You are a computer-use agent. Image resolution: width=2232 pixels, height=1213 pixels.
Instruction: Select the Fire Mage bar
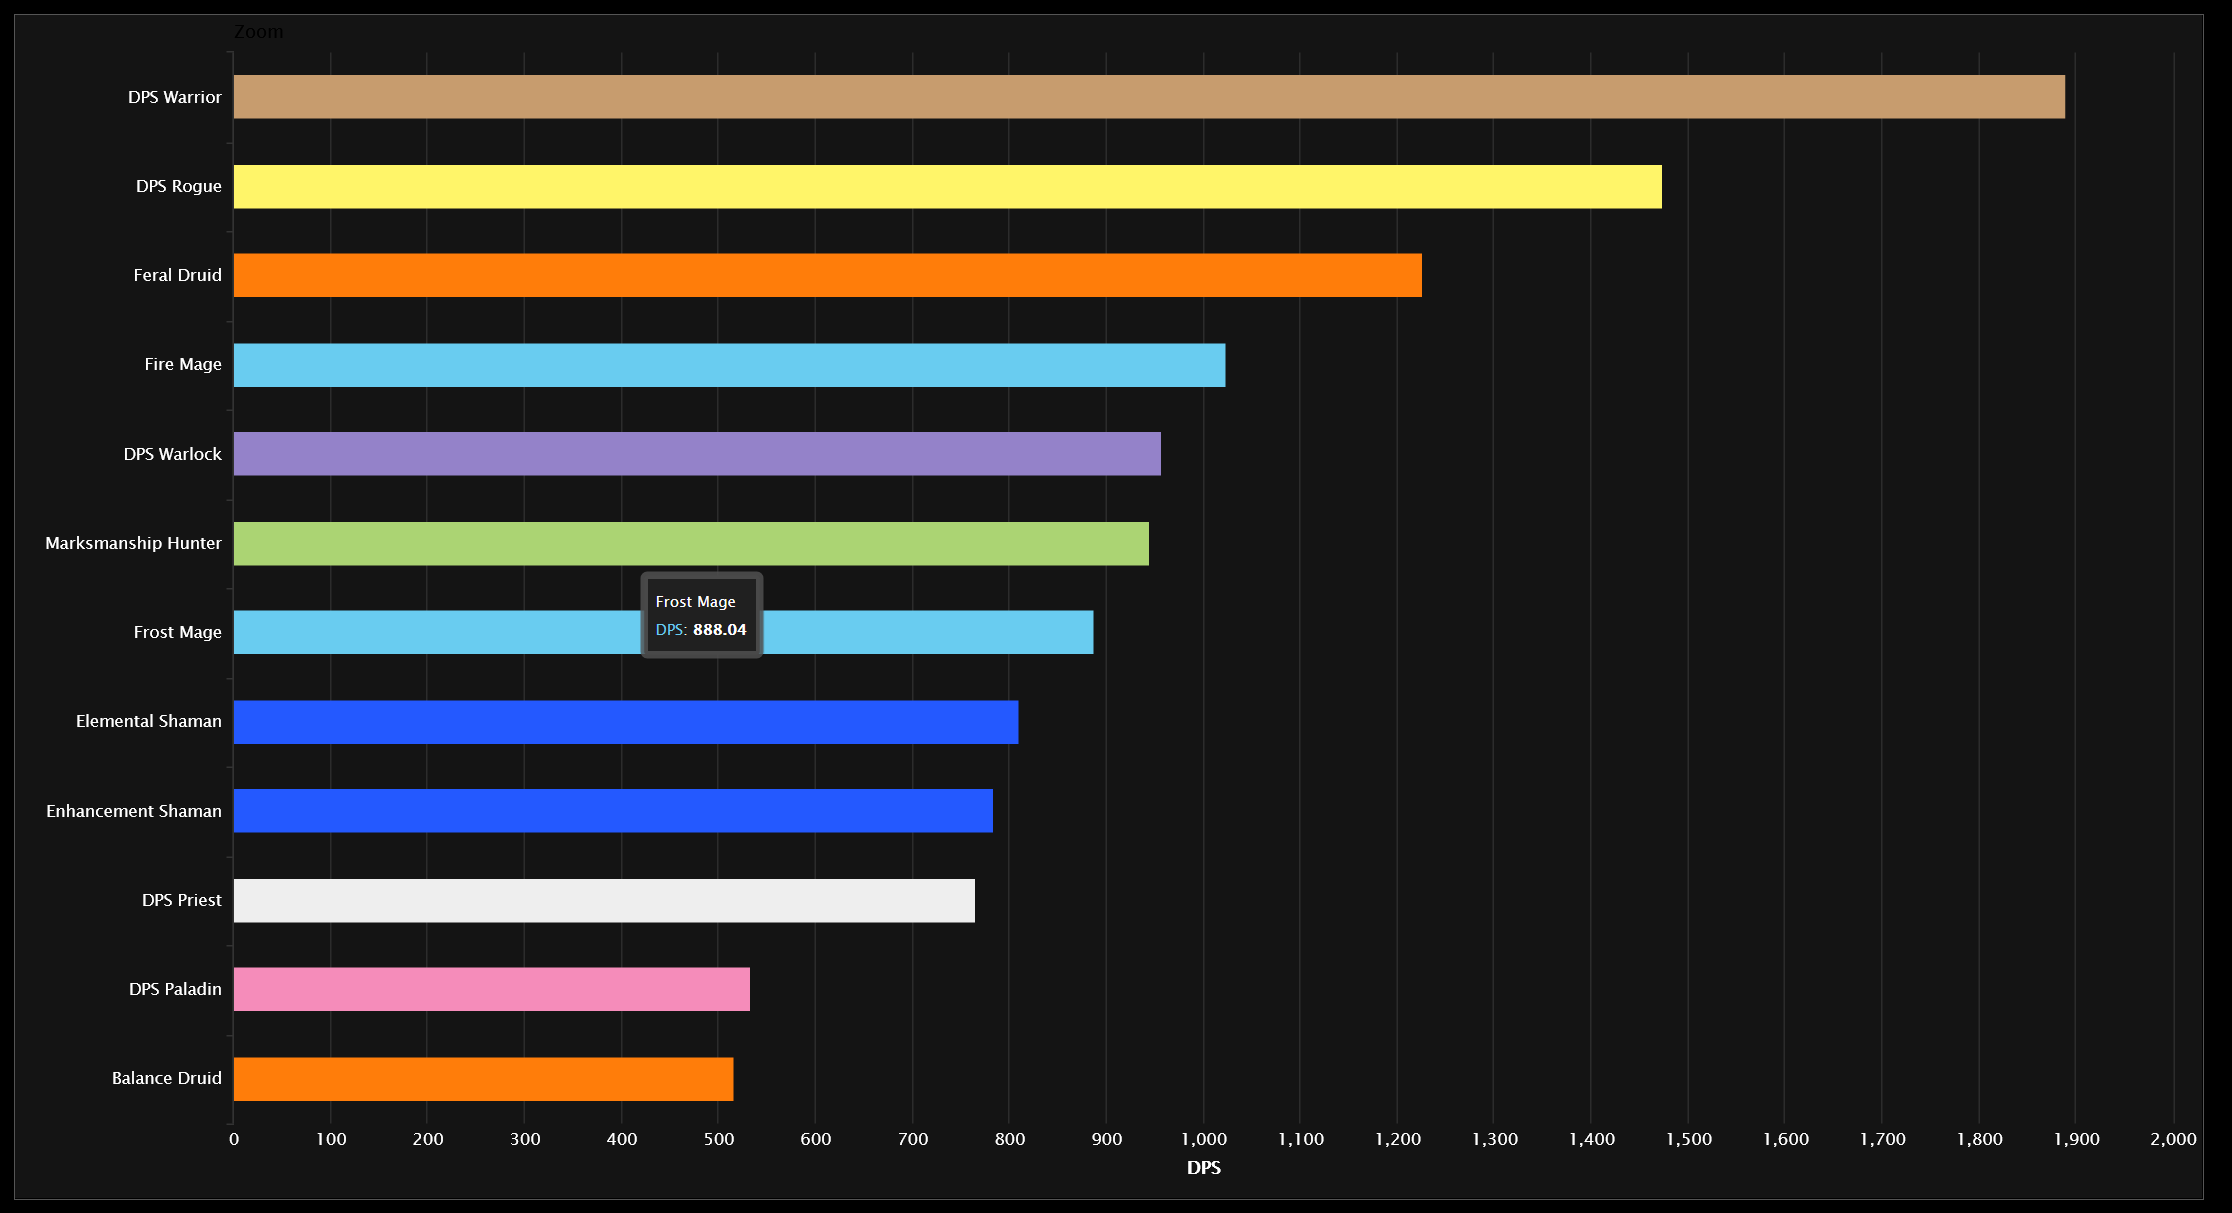(x=729, y=365)
